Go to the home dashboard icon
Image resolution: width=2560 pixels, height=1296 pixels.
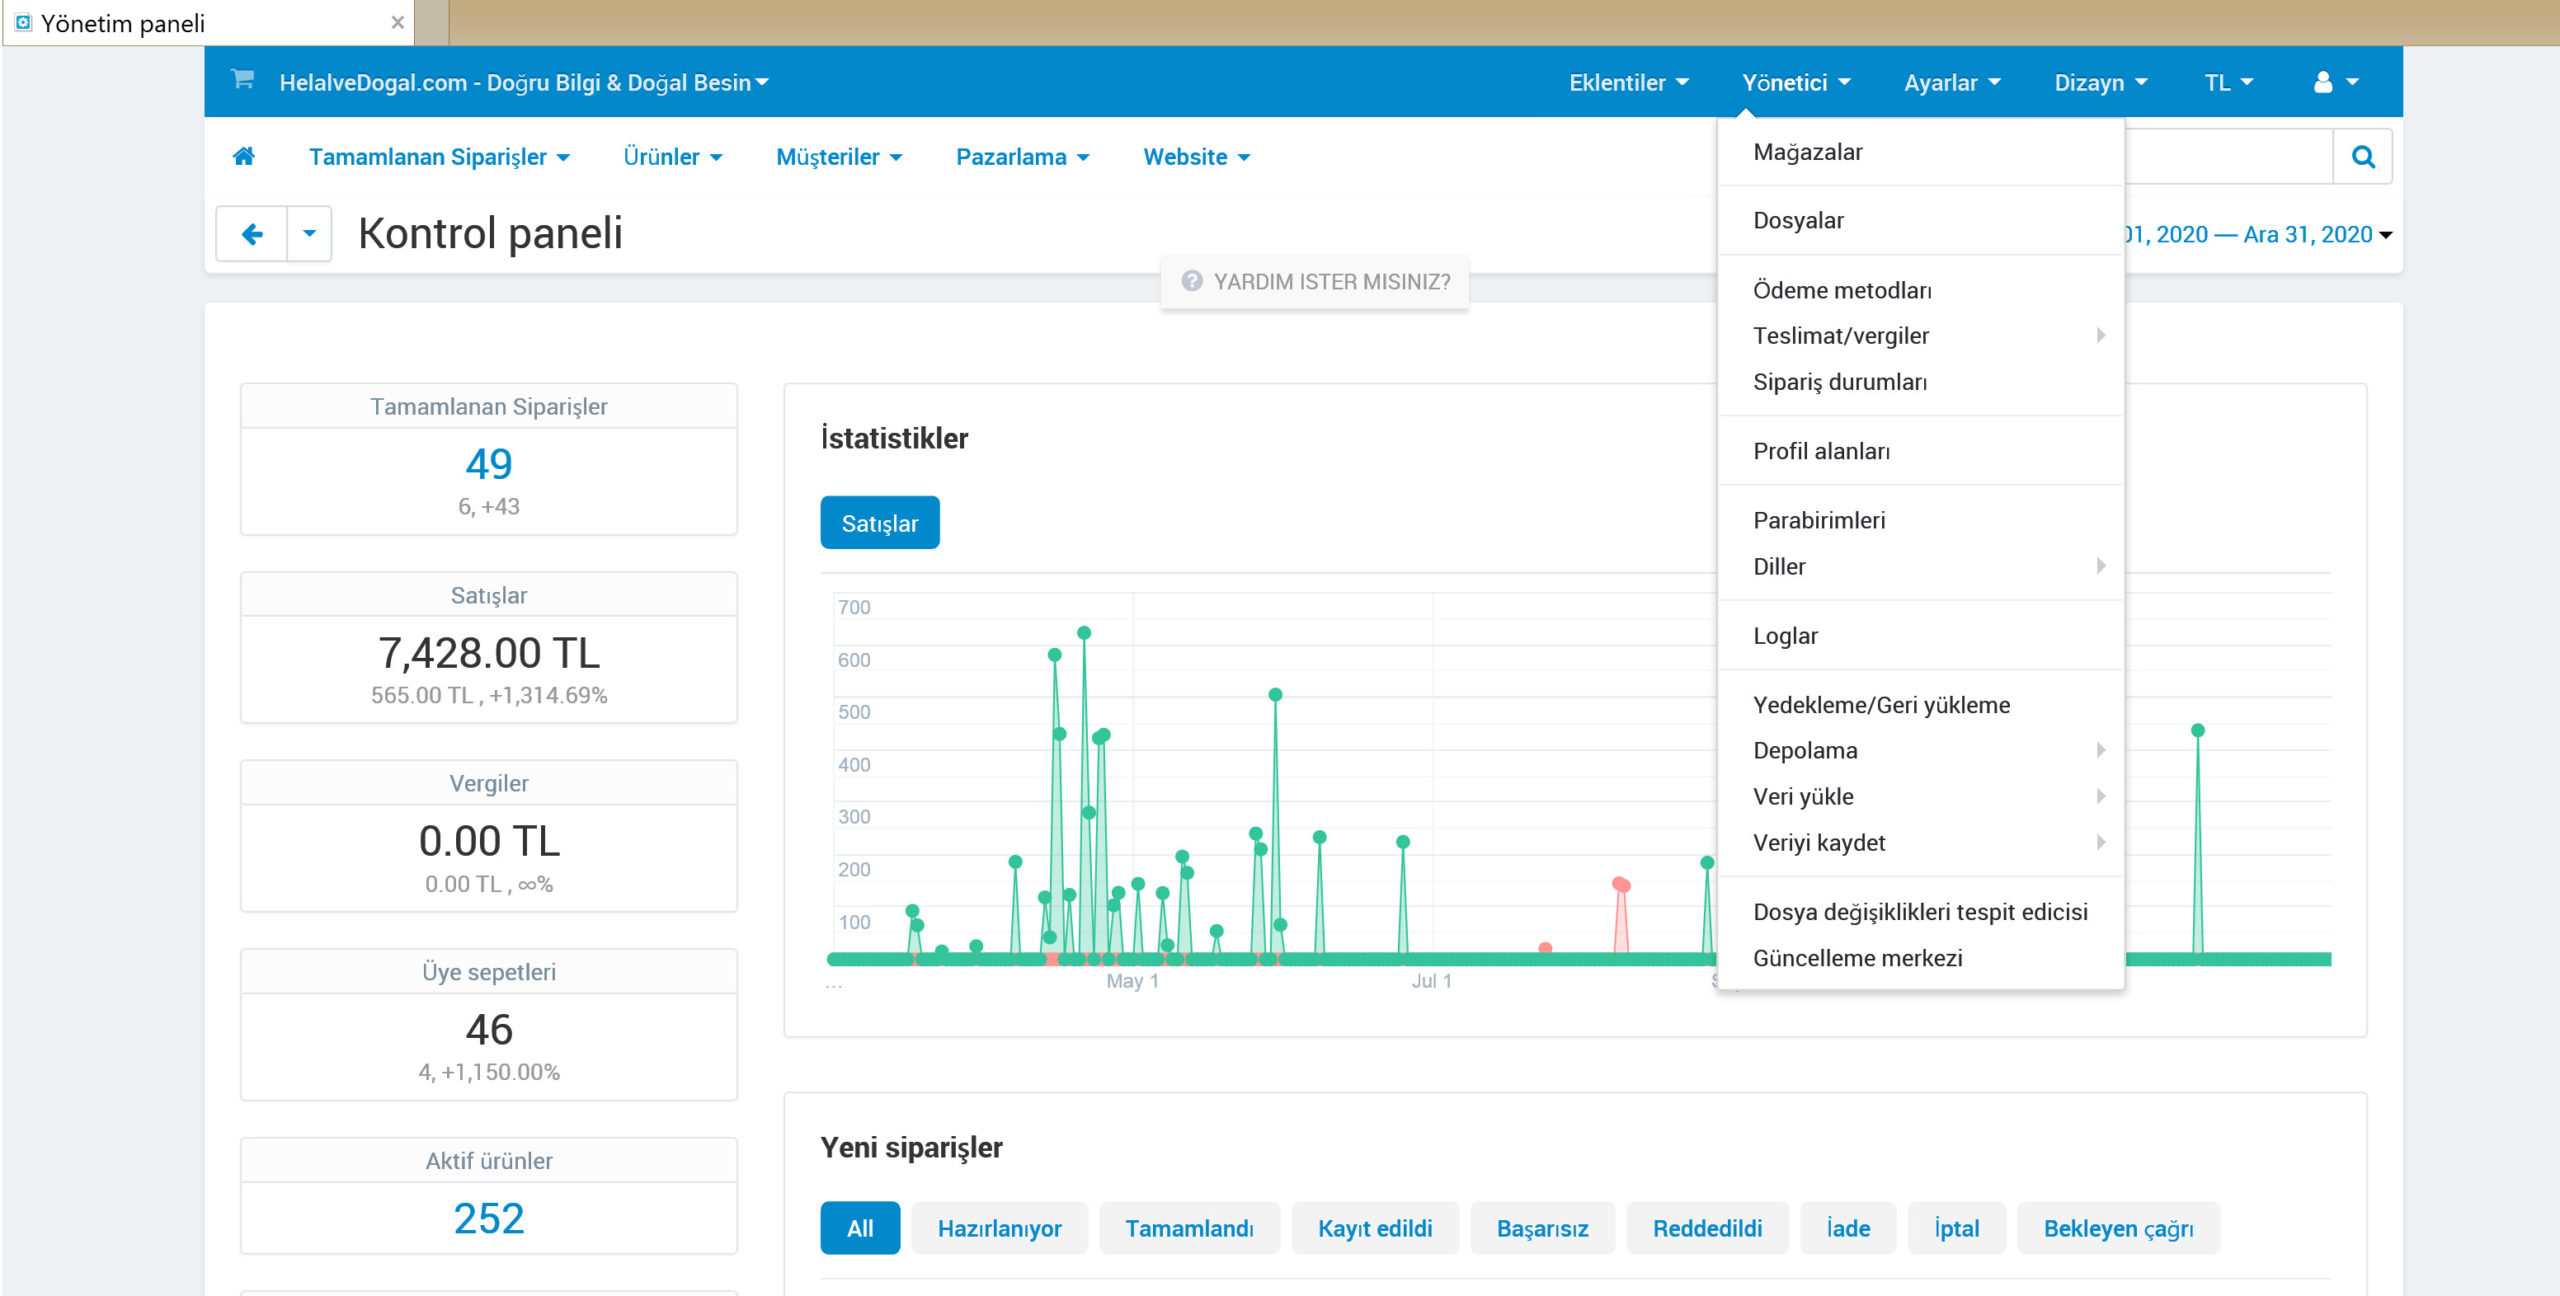click(x=244, y=157)
